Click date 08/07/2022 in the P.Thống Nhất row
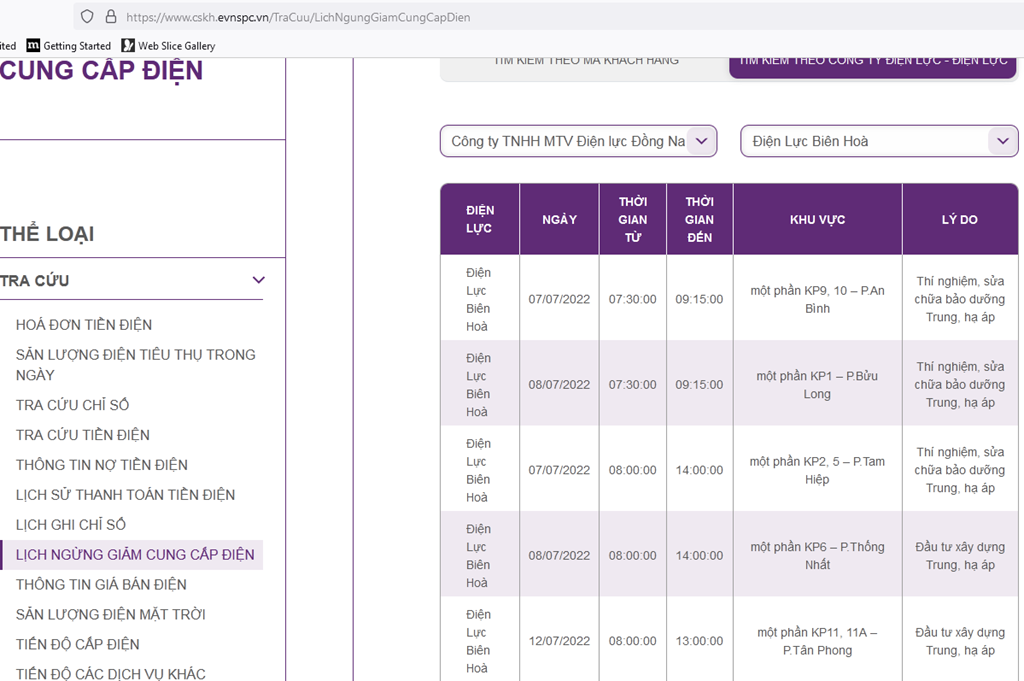 pyautogui.click(x=559, y=556)
